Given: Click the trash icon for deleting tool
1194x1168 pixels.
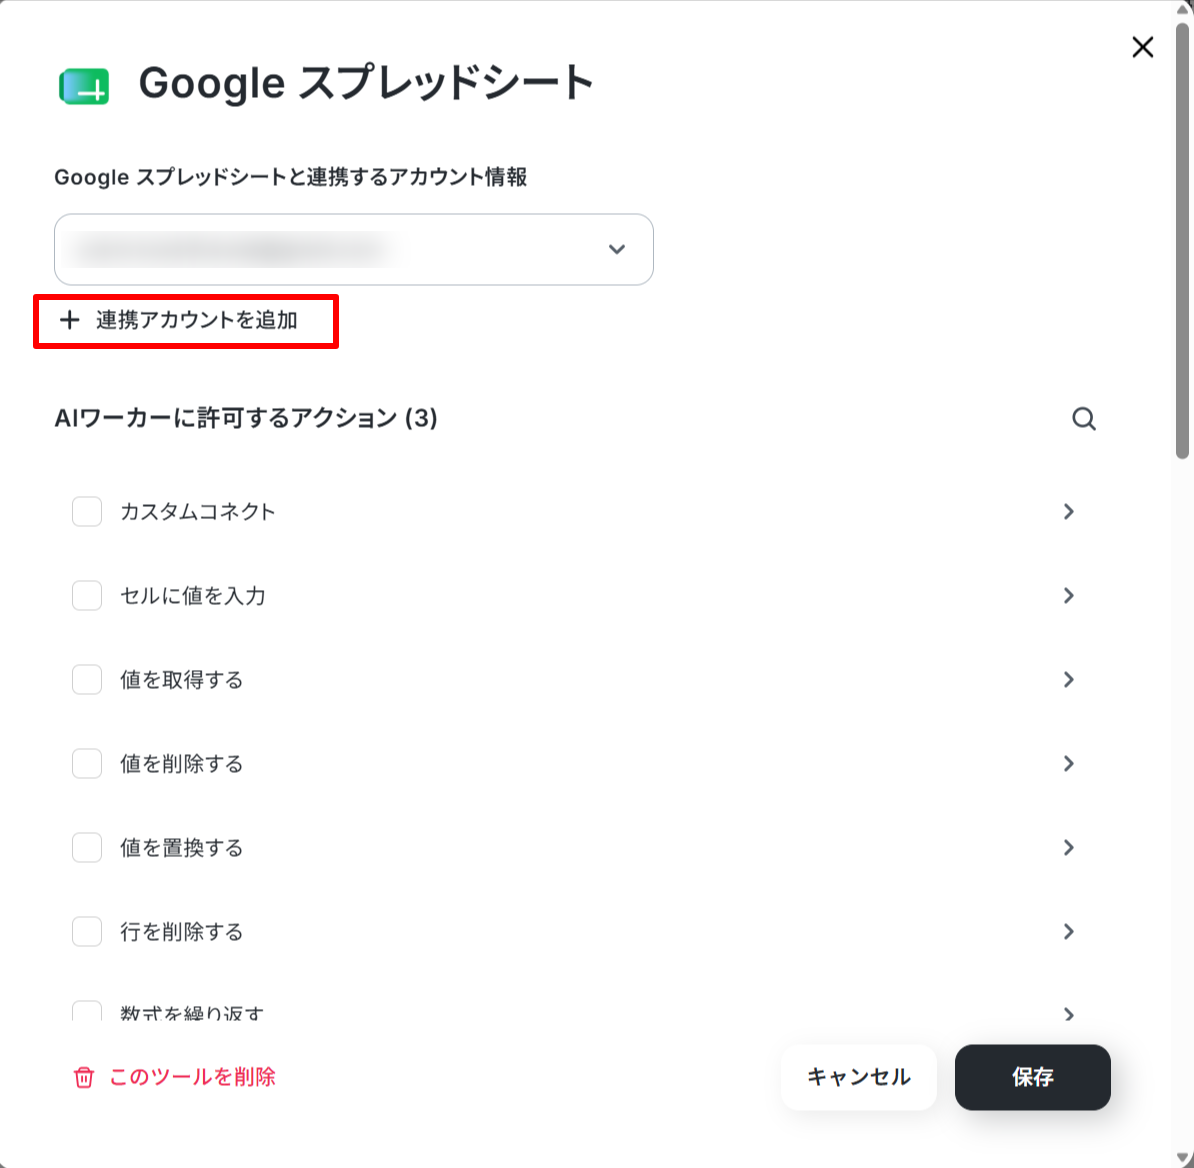Looking at the screenshot, I should tap(84, 1077).
